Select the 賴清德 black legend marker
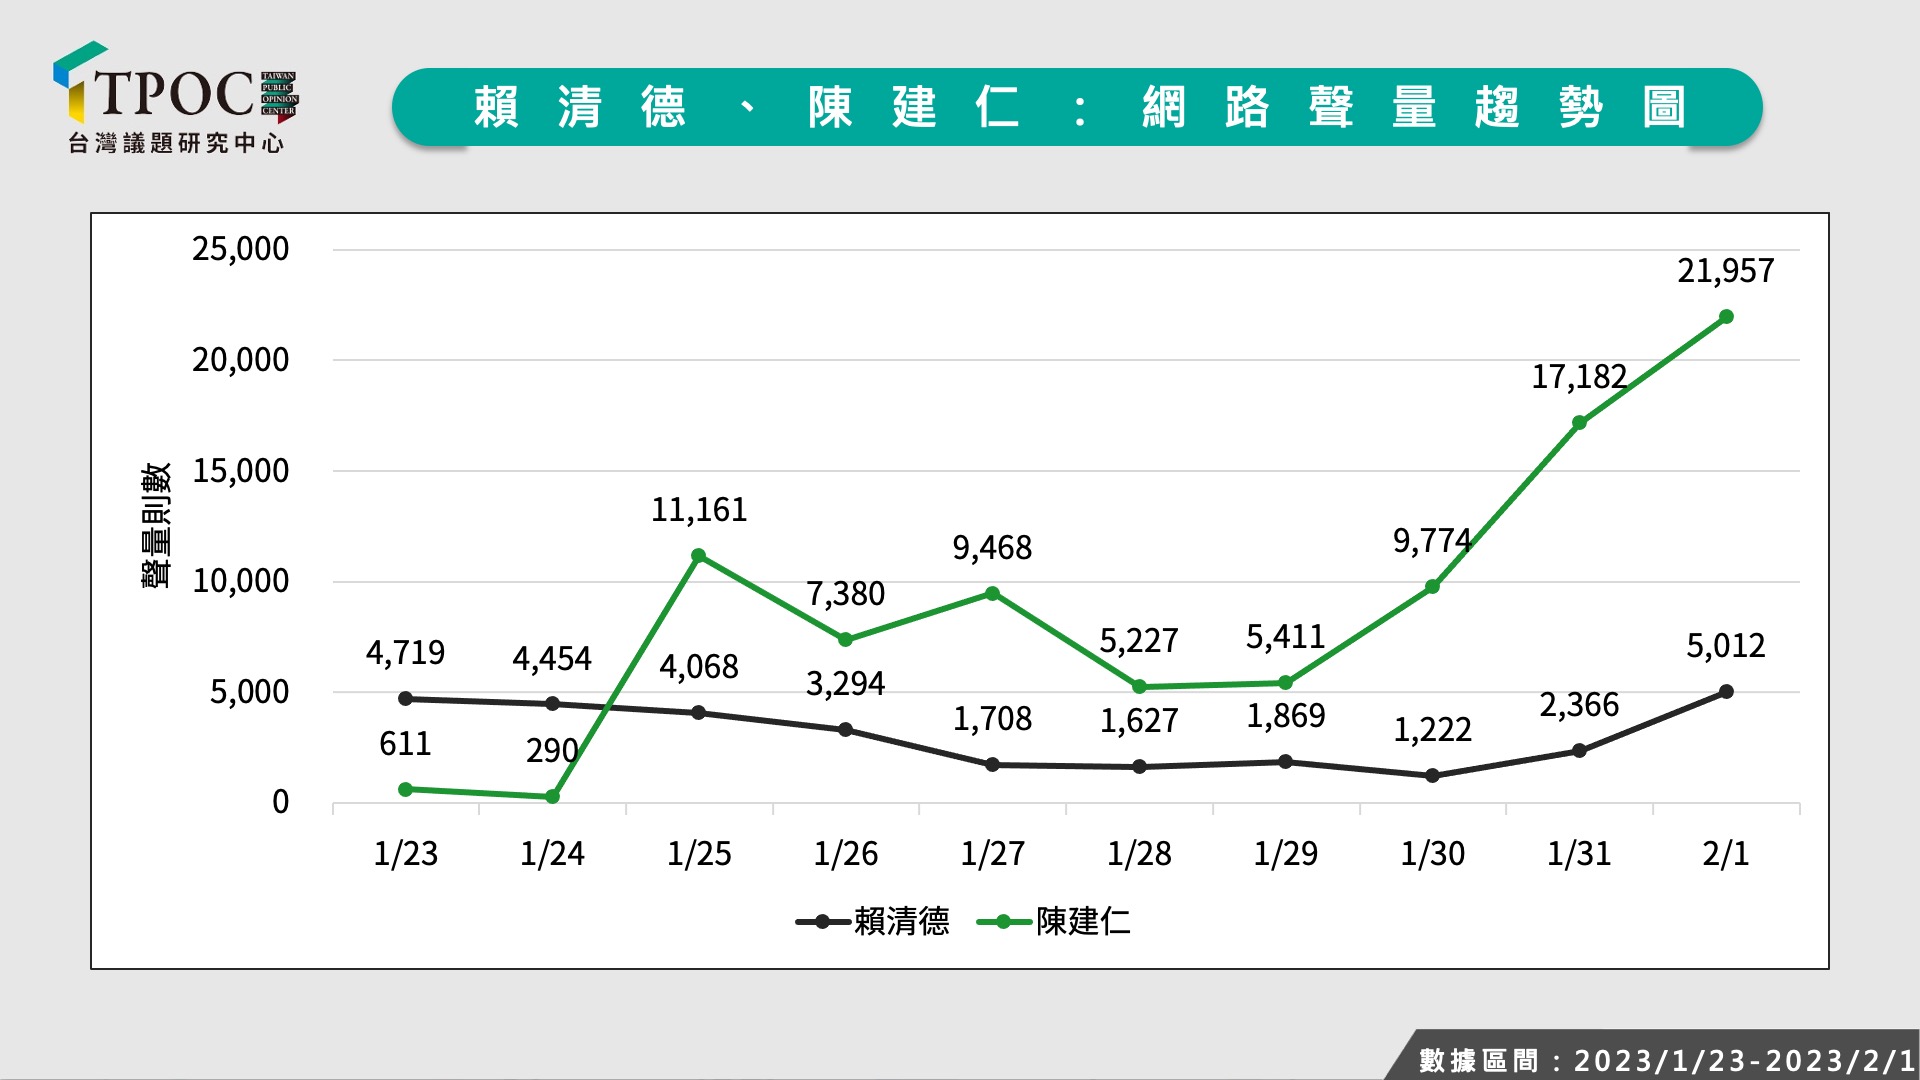The height and width of the screenshot is (1080, 1920). coord(822,922)
